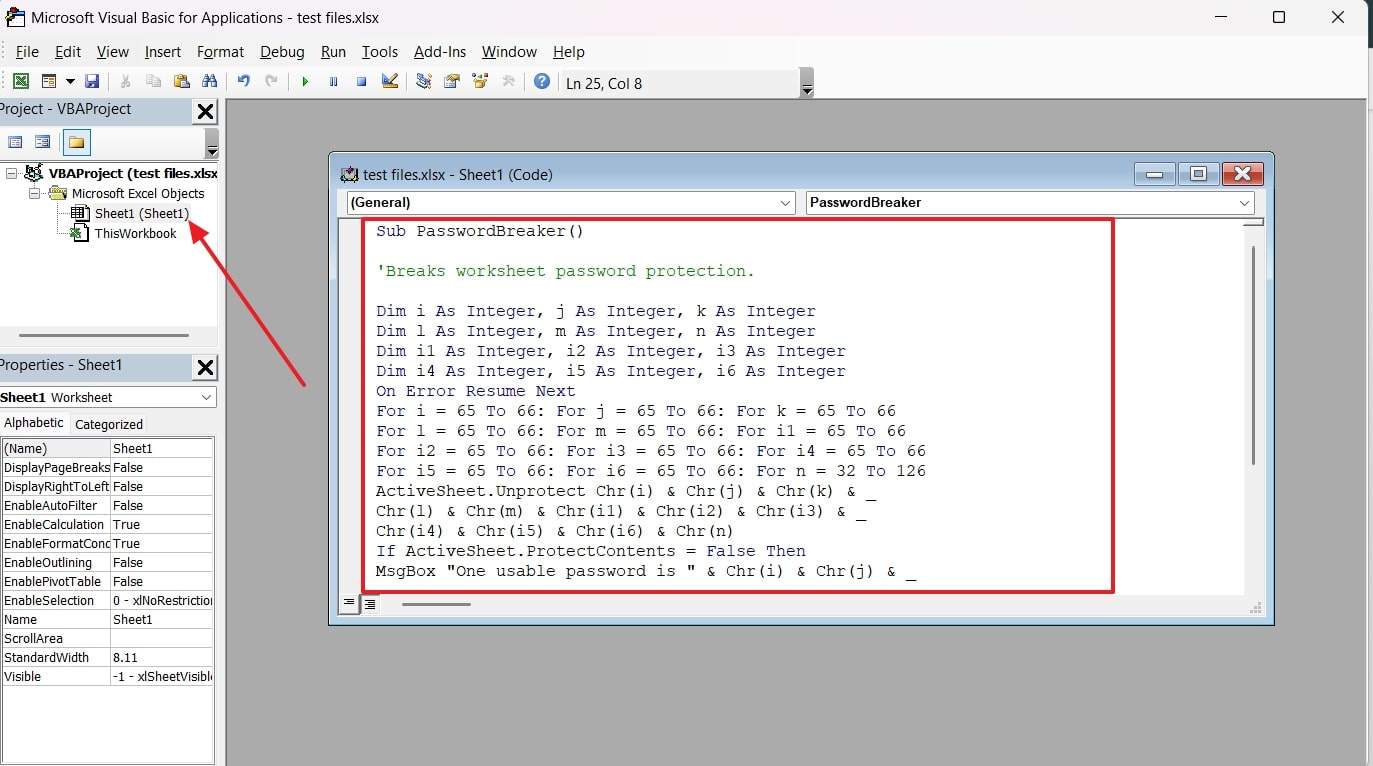1373x766 pixels.
Task: Open Find with the binoculars icon
Action: pos(209,82)
